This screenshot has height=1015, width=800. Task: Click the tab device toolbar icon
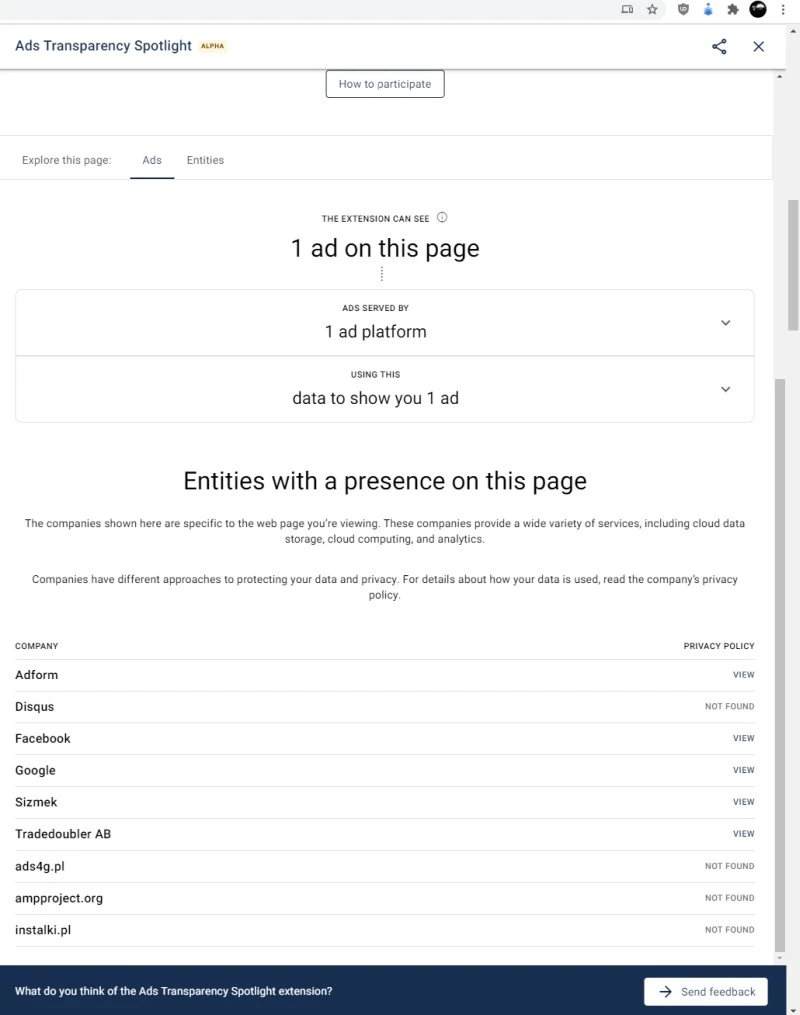(627, 9)
